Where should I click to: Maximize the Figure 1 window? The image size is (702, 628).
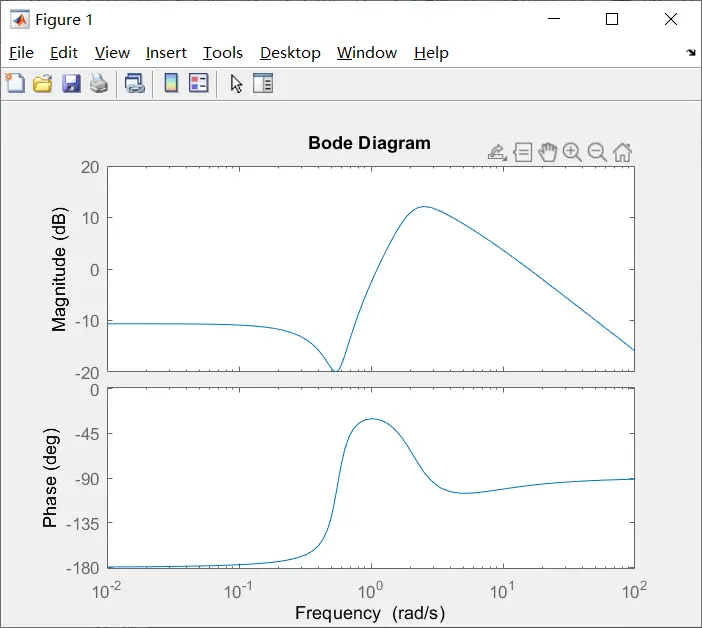point(612,19)
